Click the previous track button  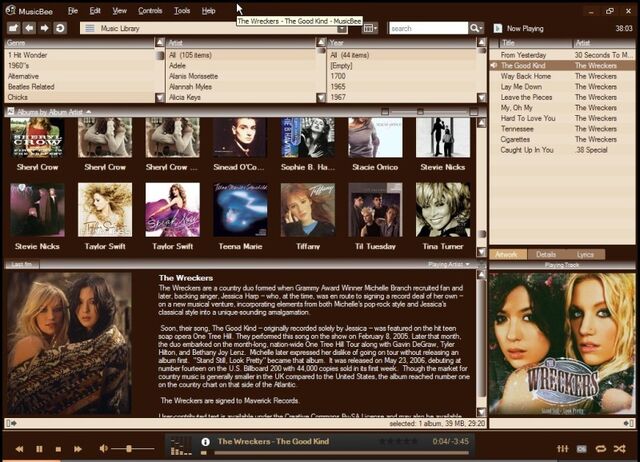pos(19,449)
